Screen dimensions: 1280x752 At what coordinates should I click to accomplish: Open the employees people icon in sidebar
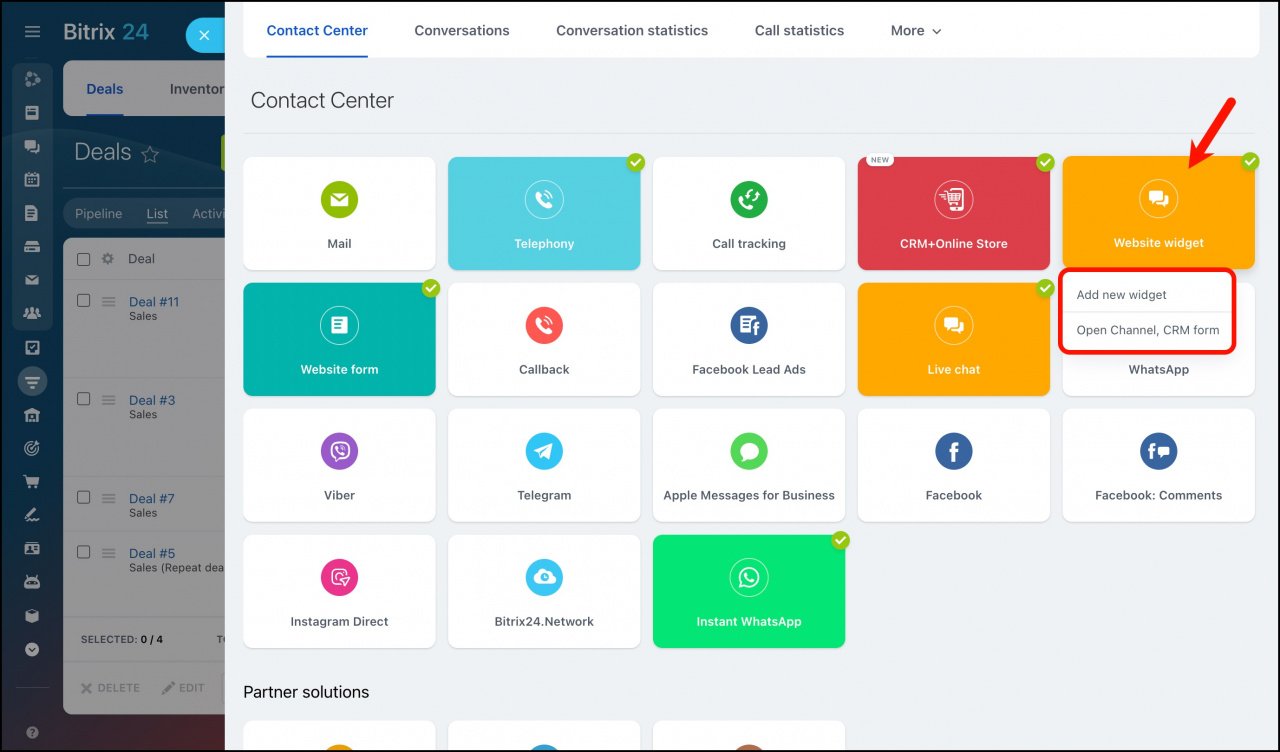32,314
